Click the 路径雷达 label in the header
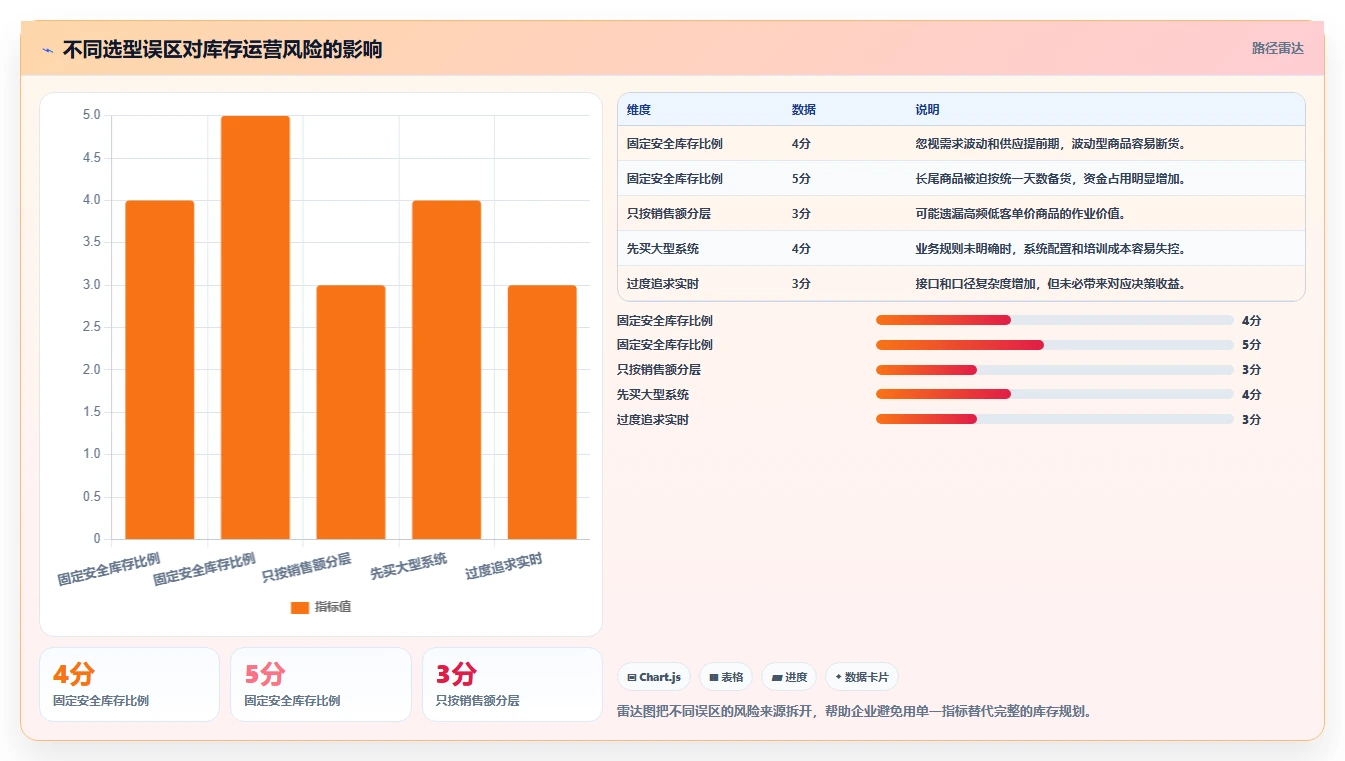Screen dimensions: 1345x761 click(x=1278, y=48)
